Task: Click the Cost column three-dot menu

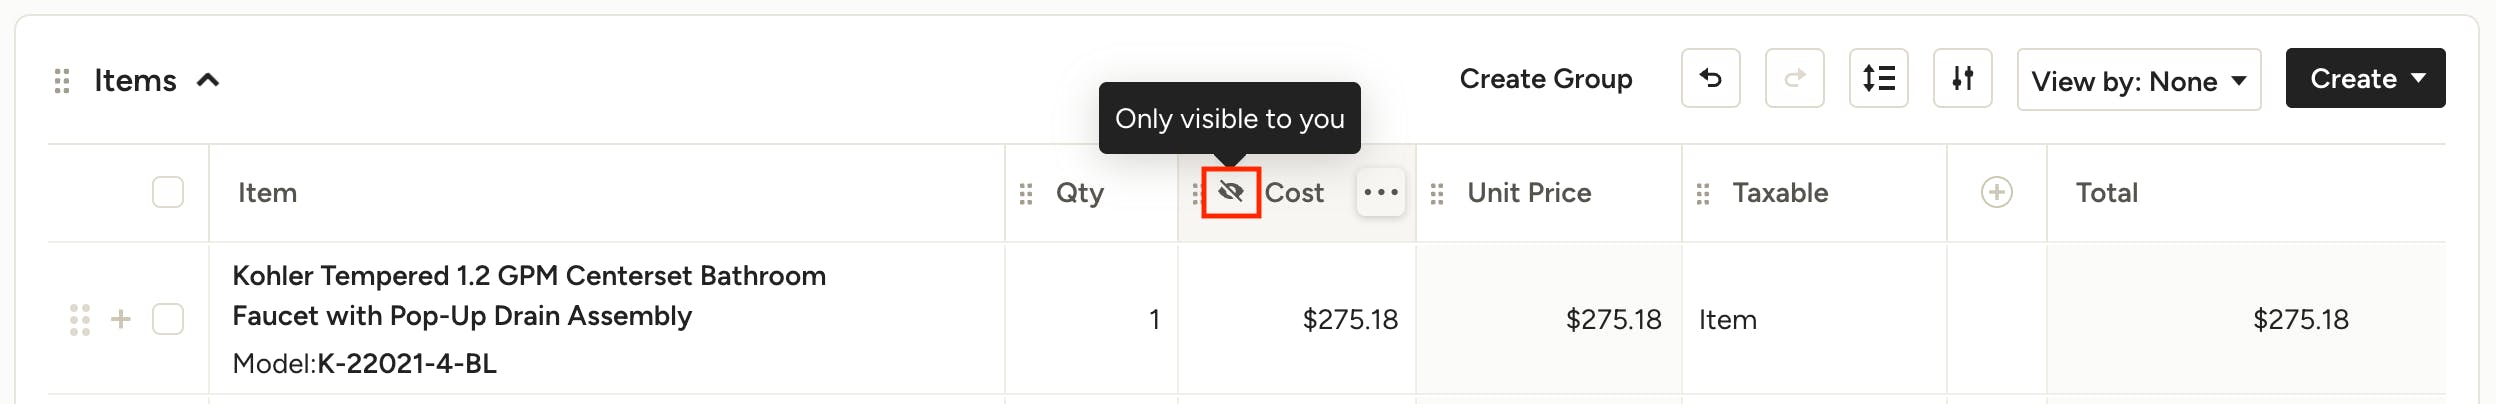Action: pos(1380,192)
